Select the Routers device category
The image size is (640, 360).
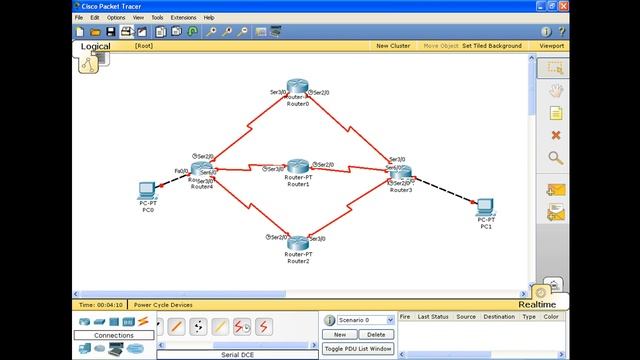(84, 322)
